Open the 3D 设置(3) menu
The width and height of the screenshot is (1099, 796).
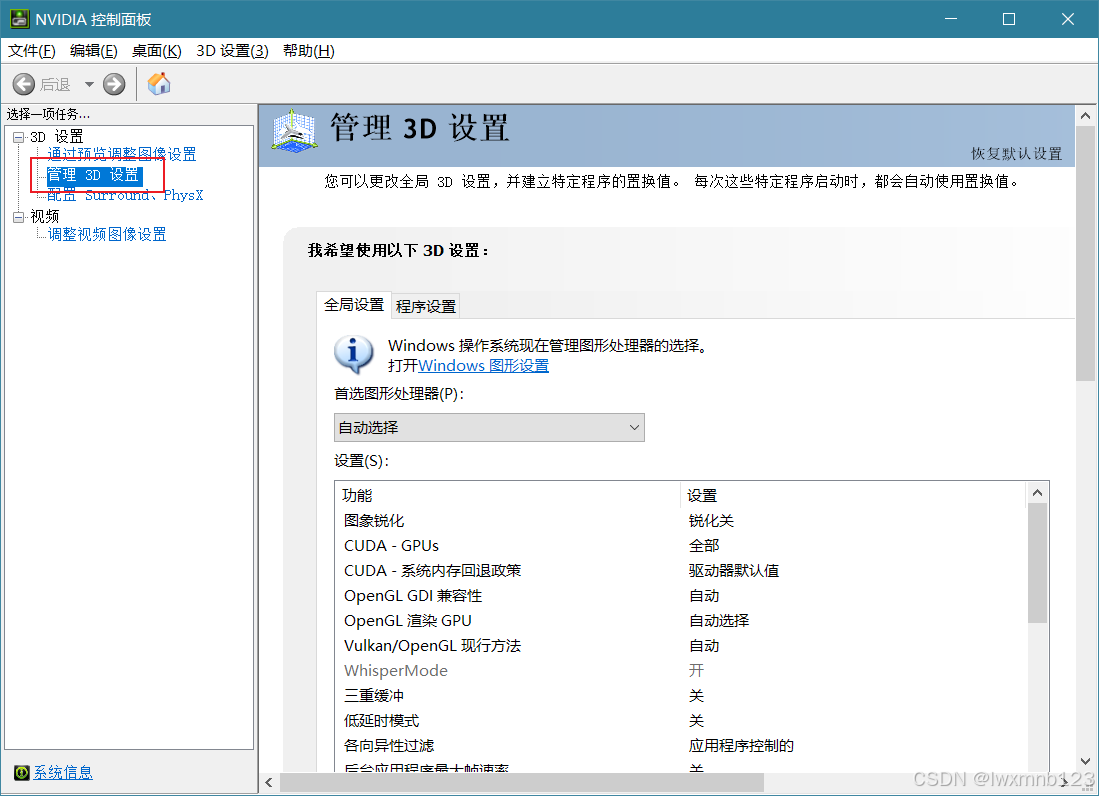click(x=232, y=51)
